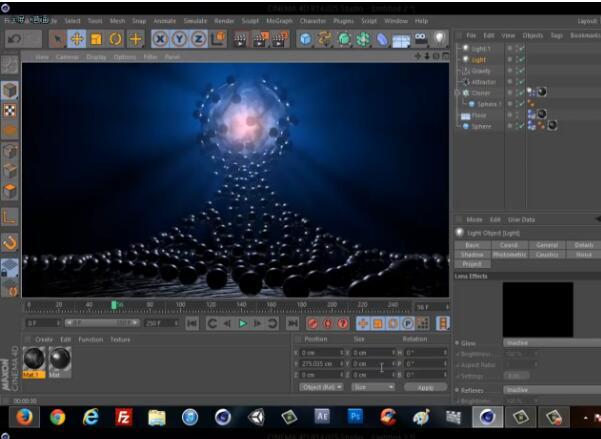Select the Attractor object
The height and width of the screenshot is (439, 601).
[x=484, y=82]
